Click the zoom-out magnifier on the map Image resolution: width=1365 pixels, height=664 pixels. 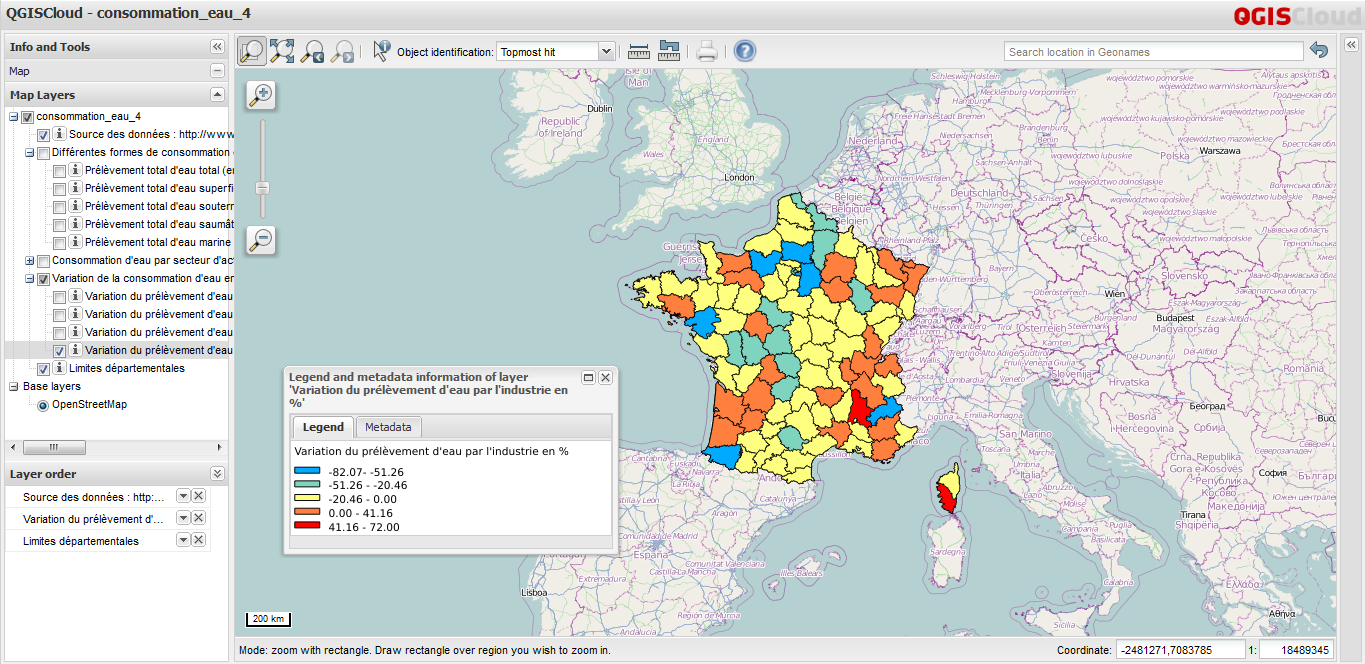tap(260, 240)
